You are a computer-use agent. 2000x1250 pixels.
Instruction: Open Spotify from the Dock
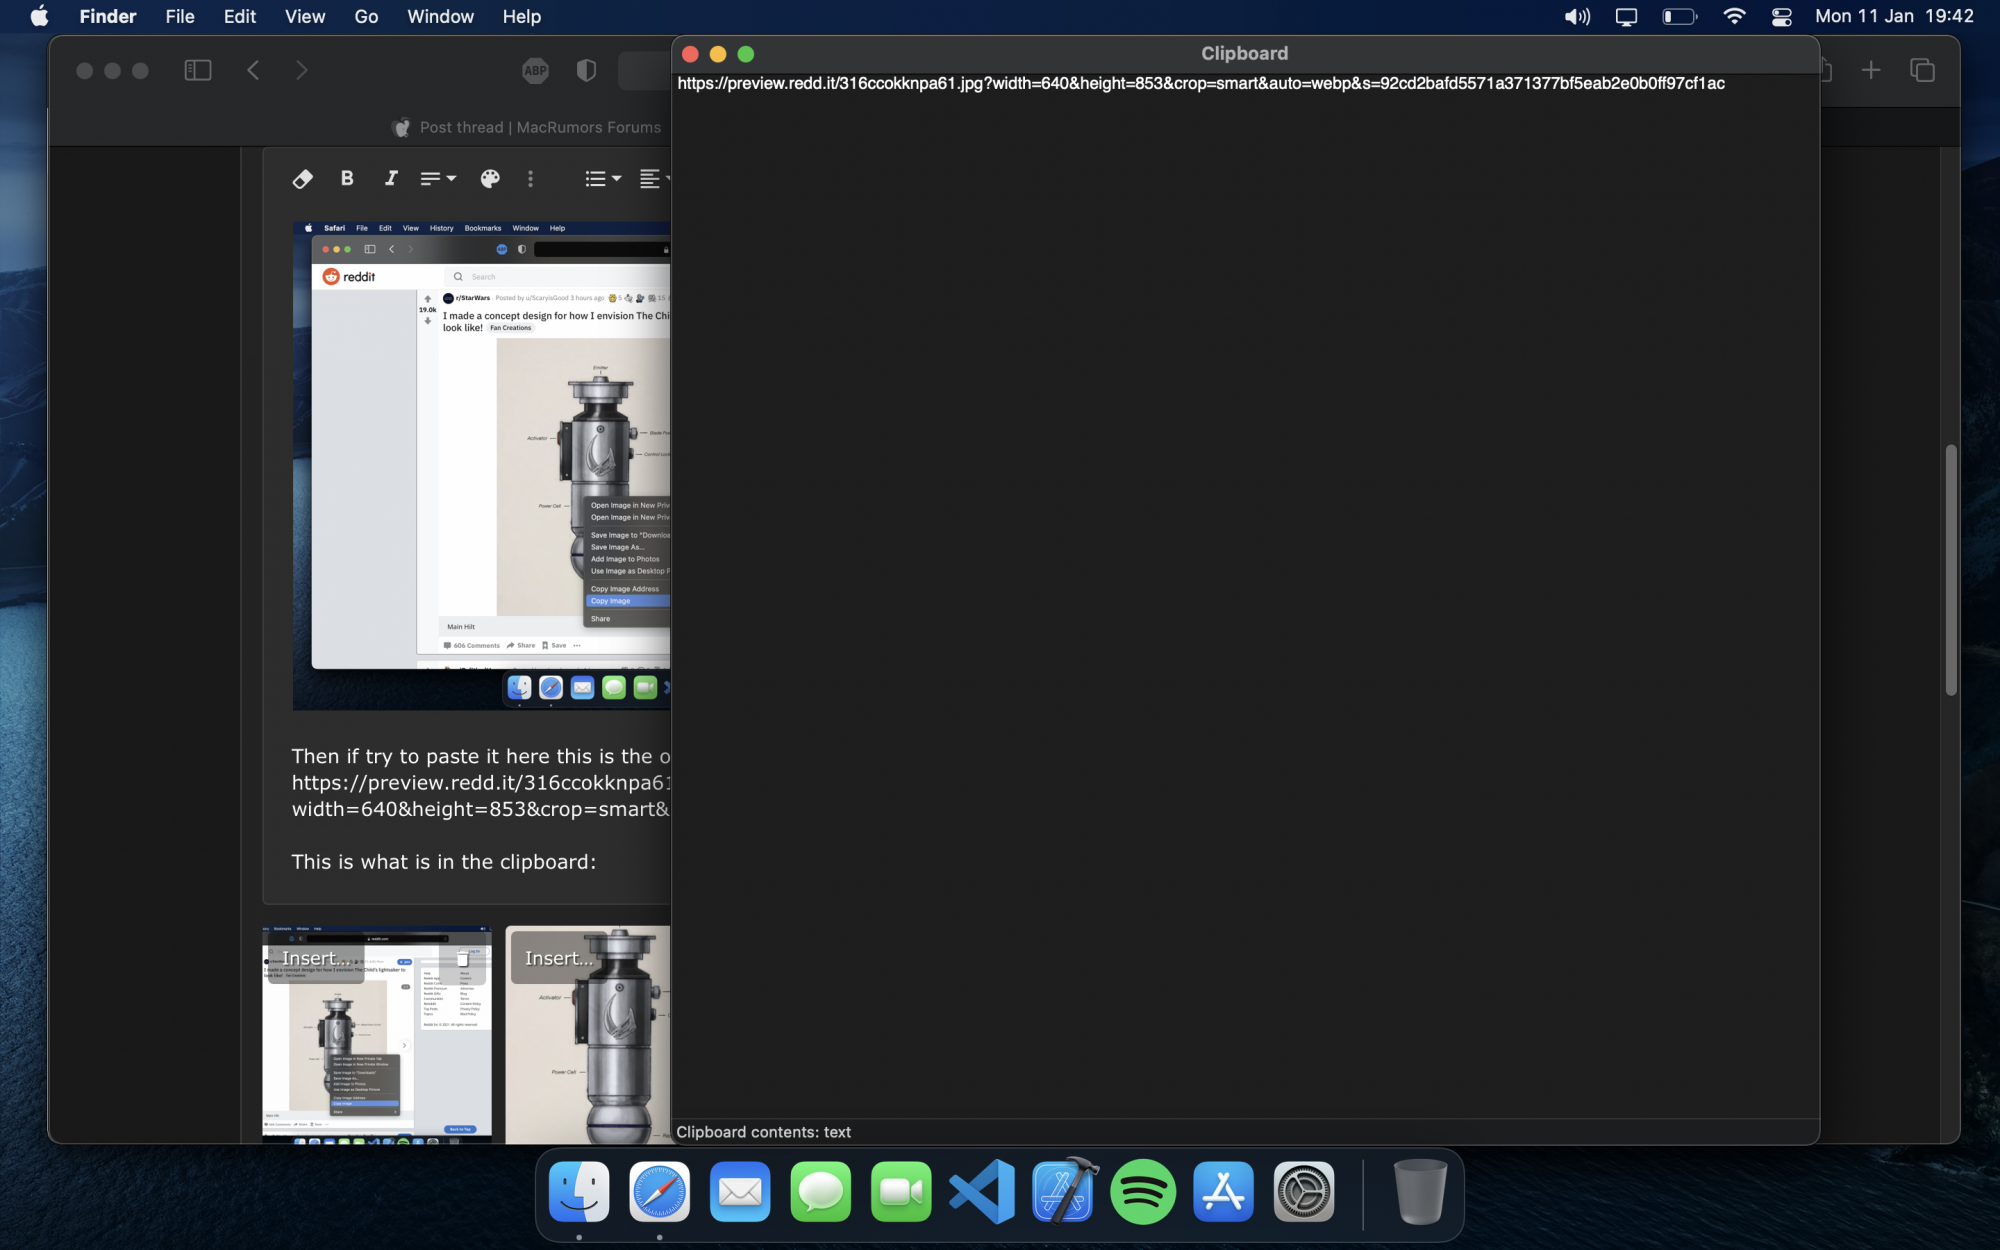[1142, 1192]
